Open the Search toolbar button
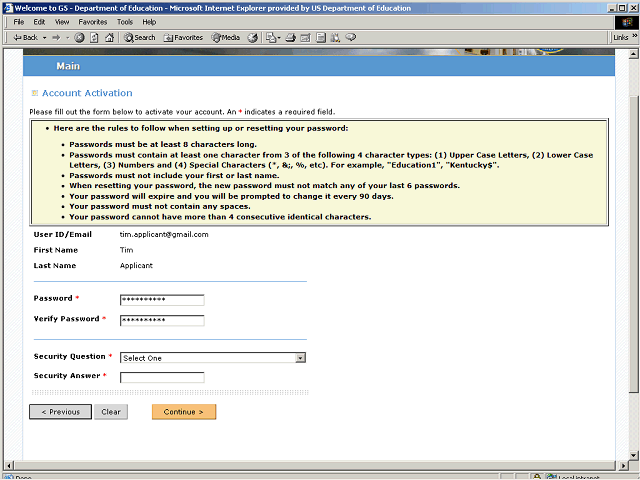The width and height of the screenshot is (640, 480). [140, 38]
